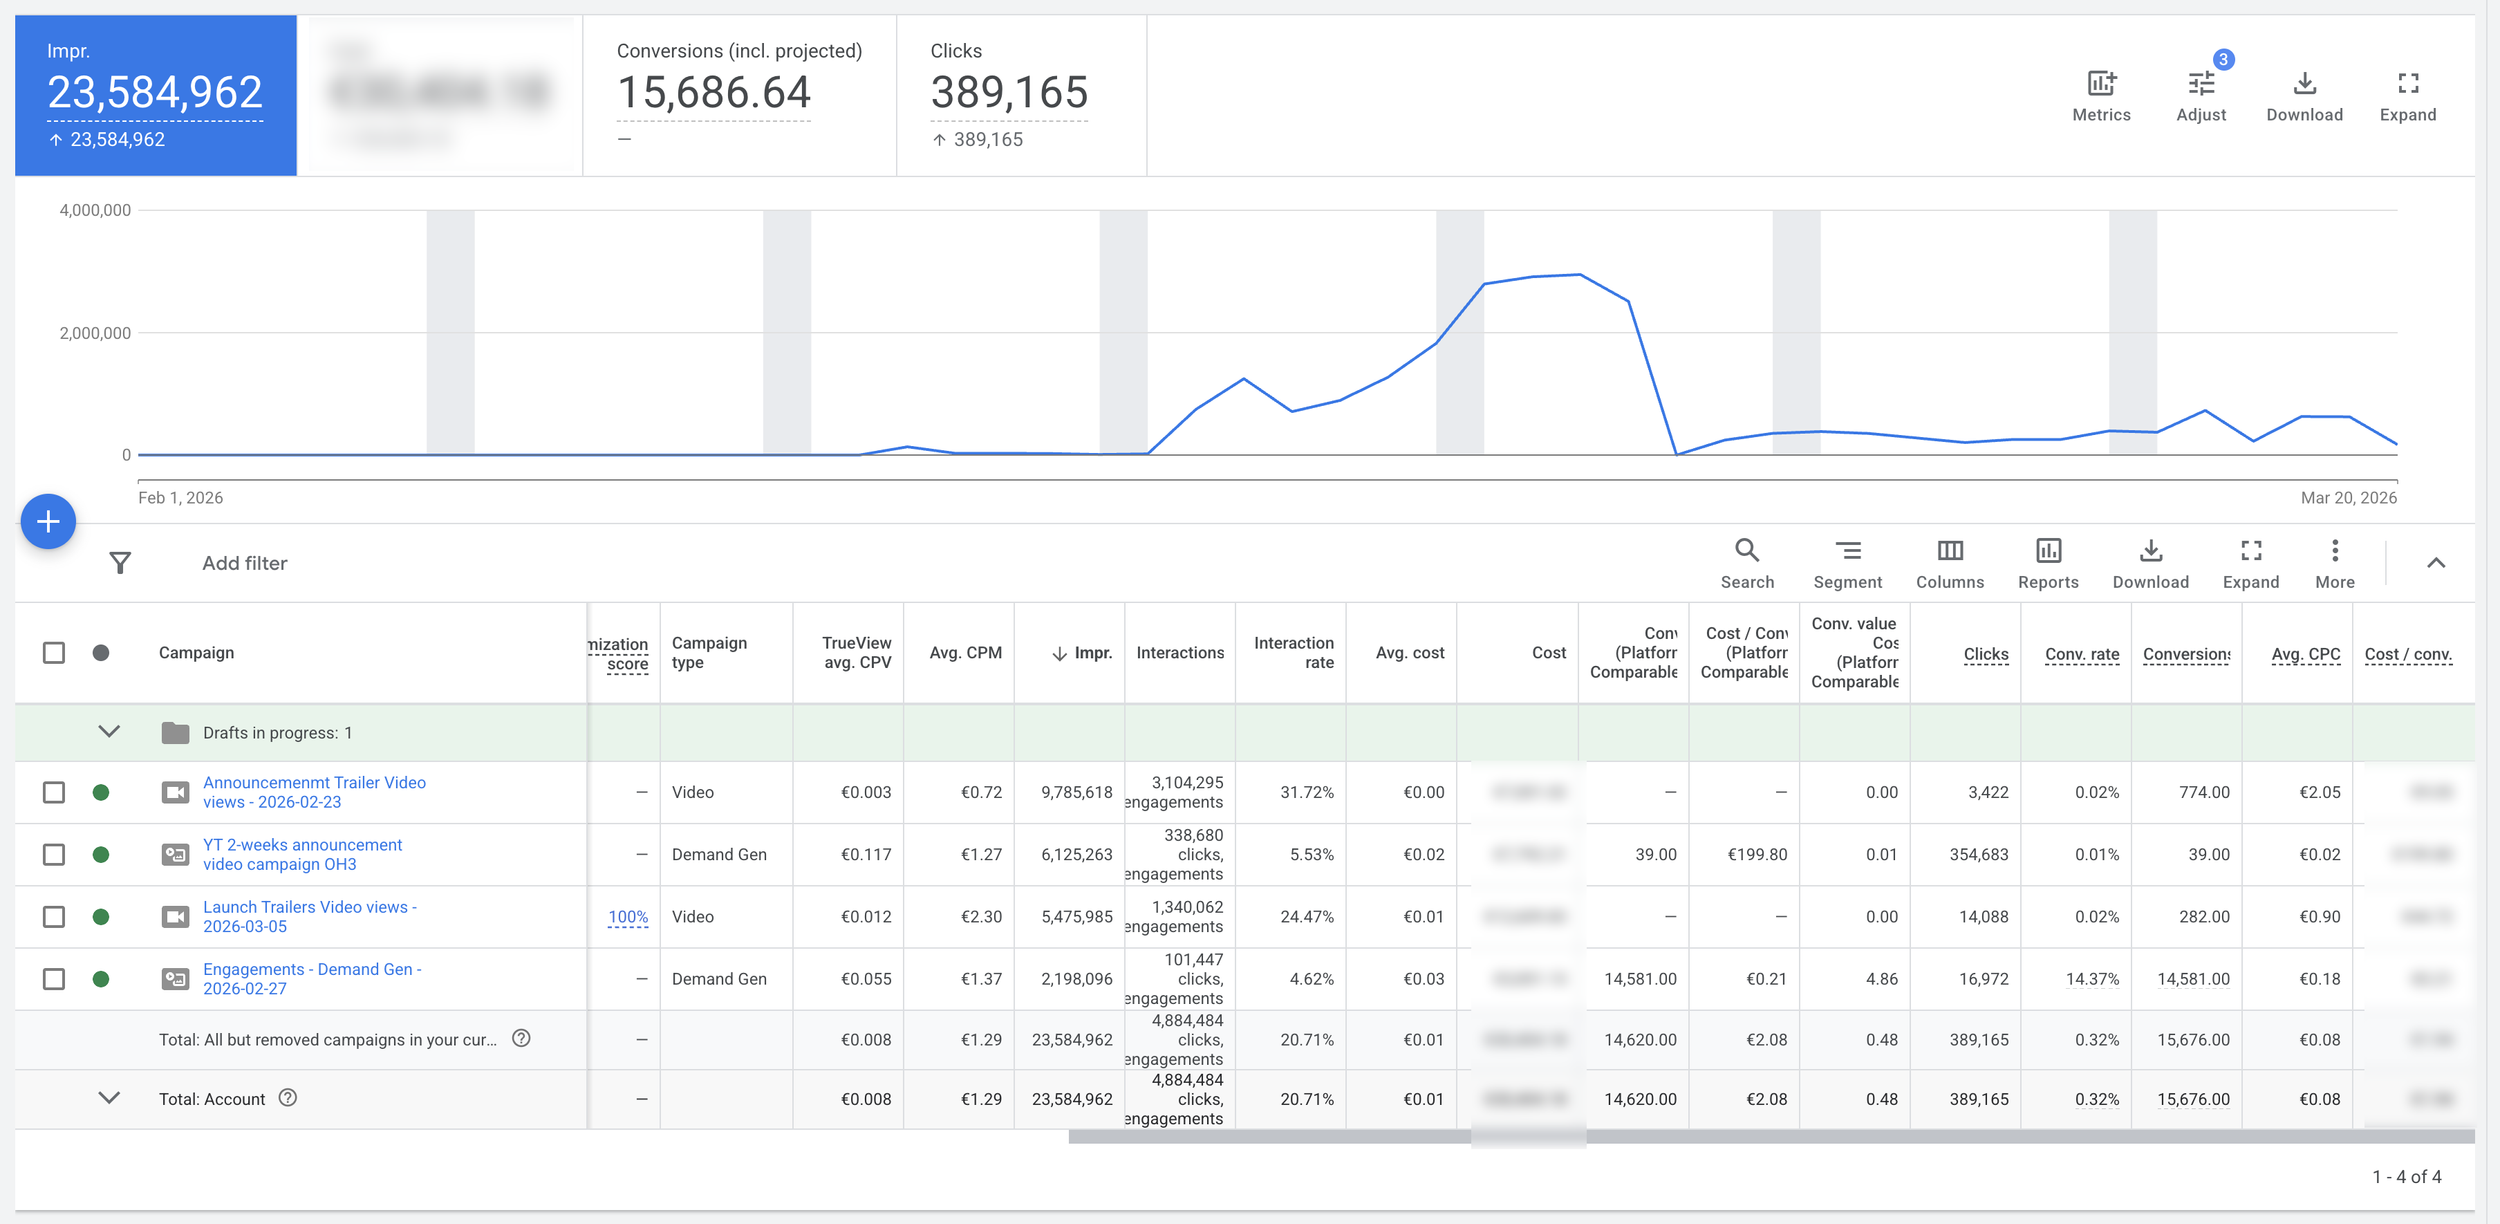
Task: Open the Metrics selector icon
Action: coord(2101,84)
